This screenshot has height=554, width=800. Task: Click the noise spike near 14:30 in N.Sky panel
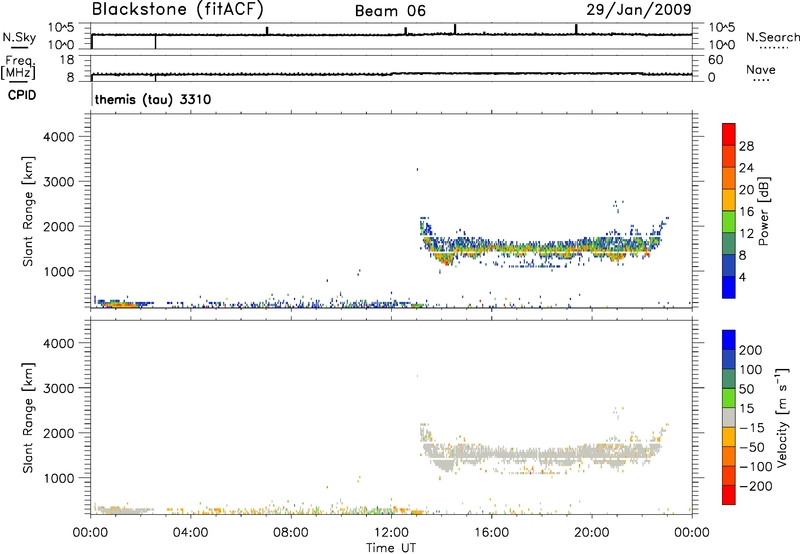(x=455, y=29)
